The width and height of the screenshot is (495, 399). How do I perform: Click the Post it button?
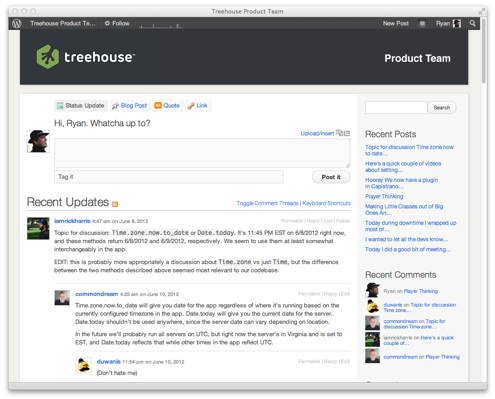(331, 177)
